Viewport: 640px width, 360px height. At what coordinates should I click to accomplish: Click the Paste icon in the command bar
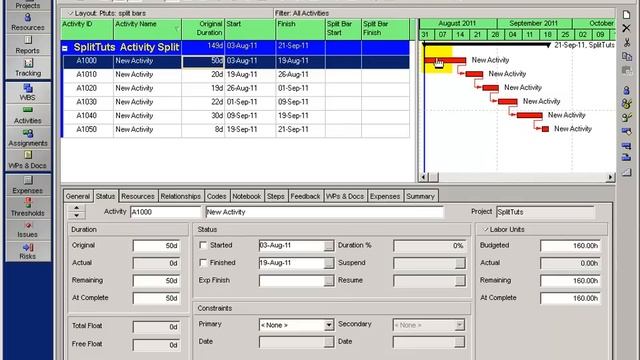click(627, 70)
